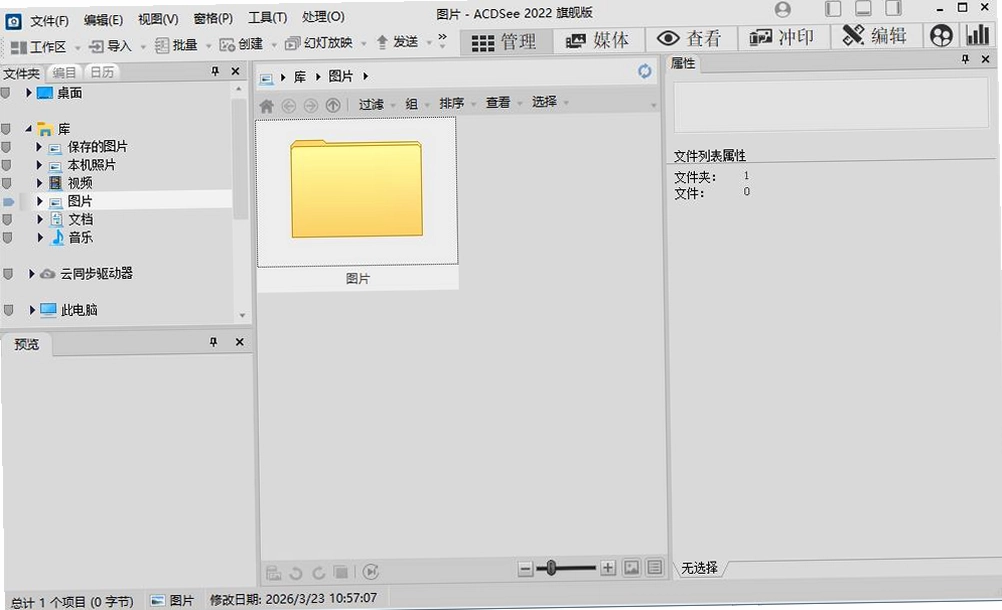The width and height of the screenshot is (1002, 610).
Task: Switch to details list view icon
Action: point(654,567)
